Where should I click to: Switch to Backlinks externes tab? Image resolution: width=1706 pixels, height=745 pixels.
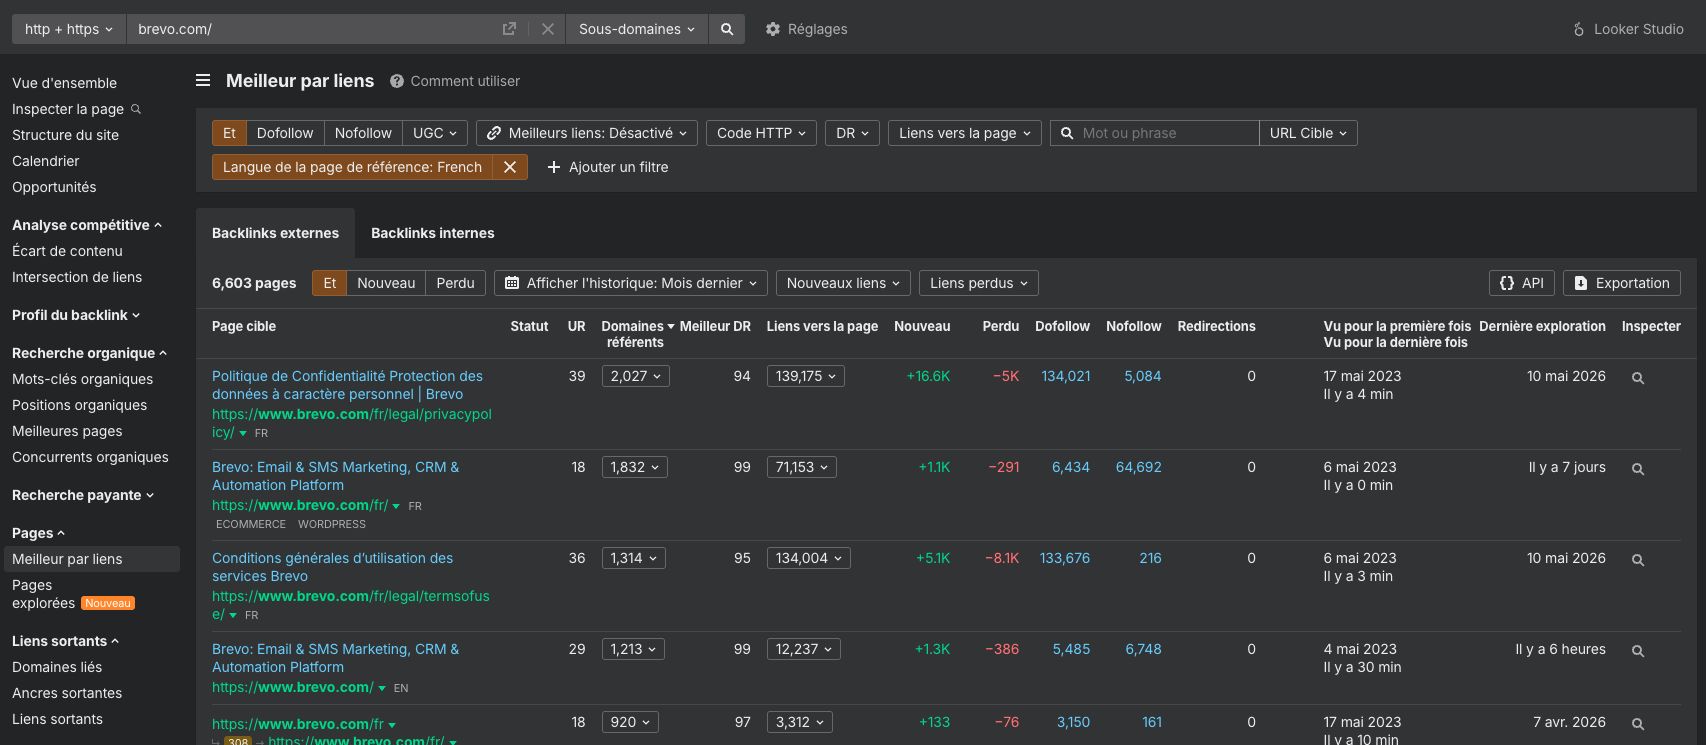(275, 233)
